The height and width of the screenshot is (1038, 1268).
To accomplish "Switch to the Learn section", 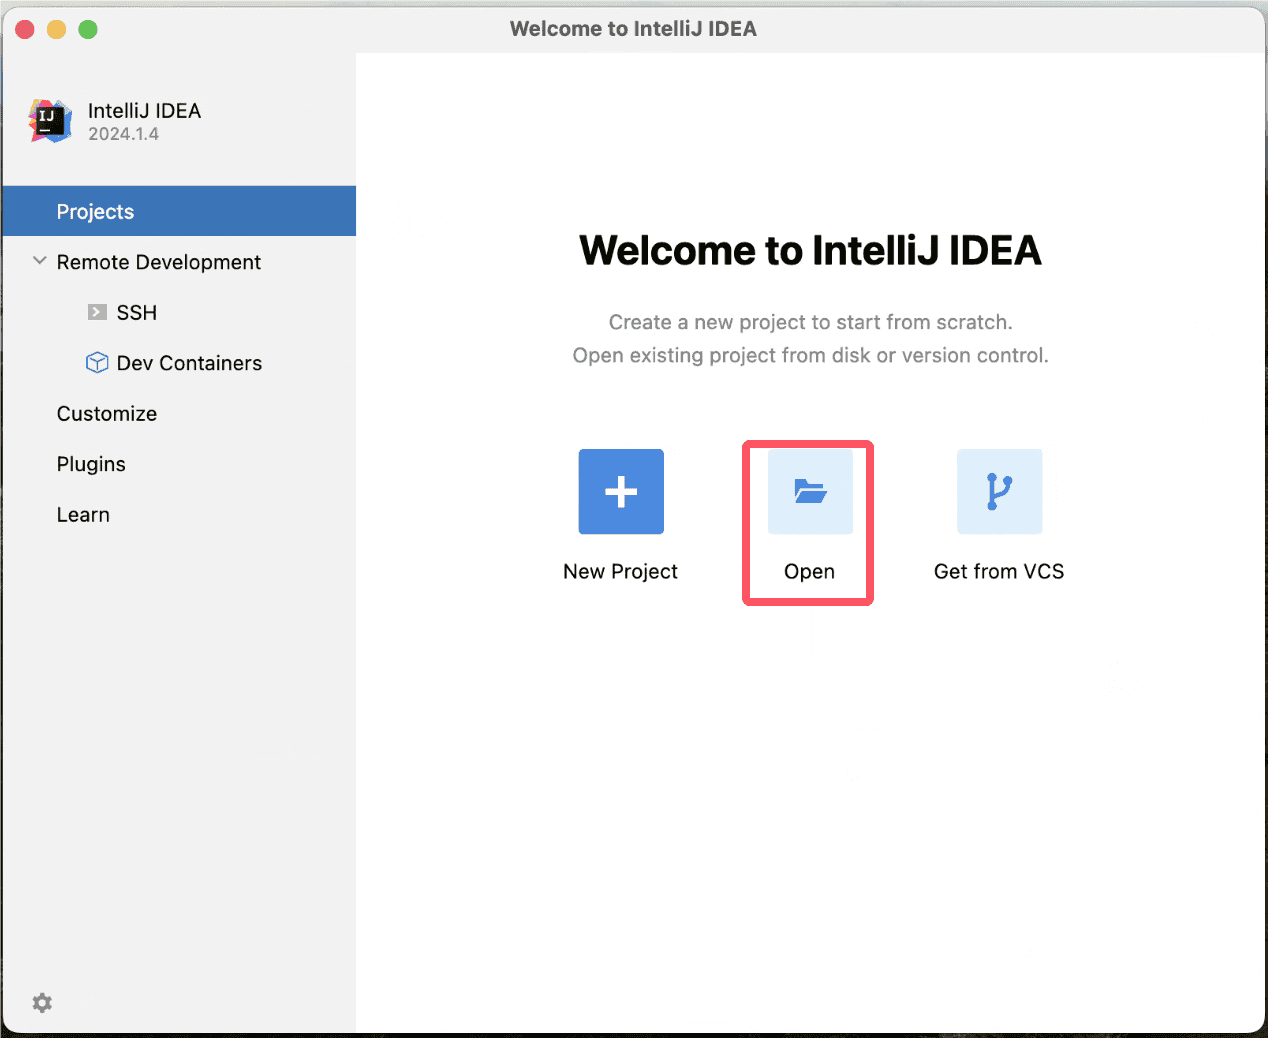I will pyautogui.click(x=83, y=515).
